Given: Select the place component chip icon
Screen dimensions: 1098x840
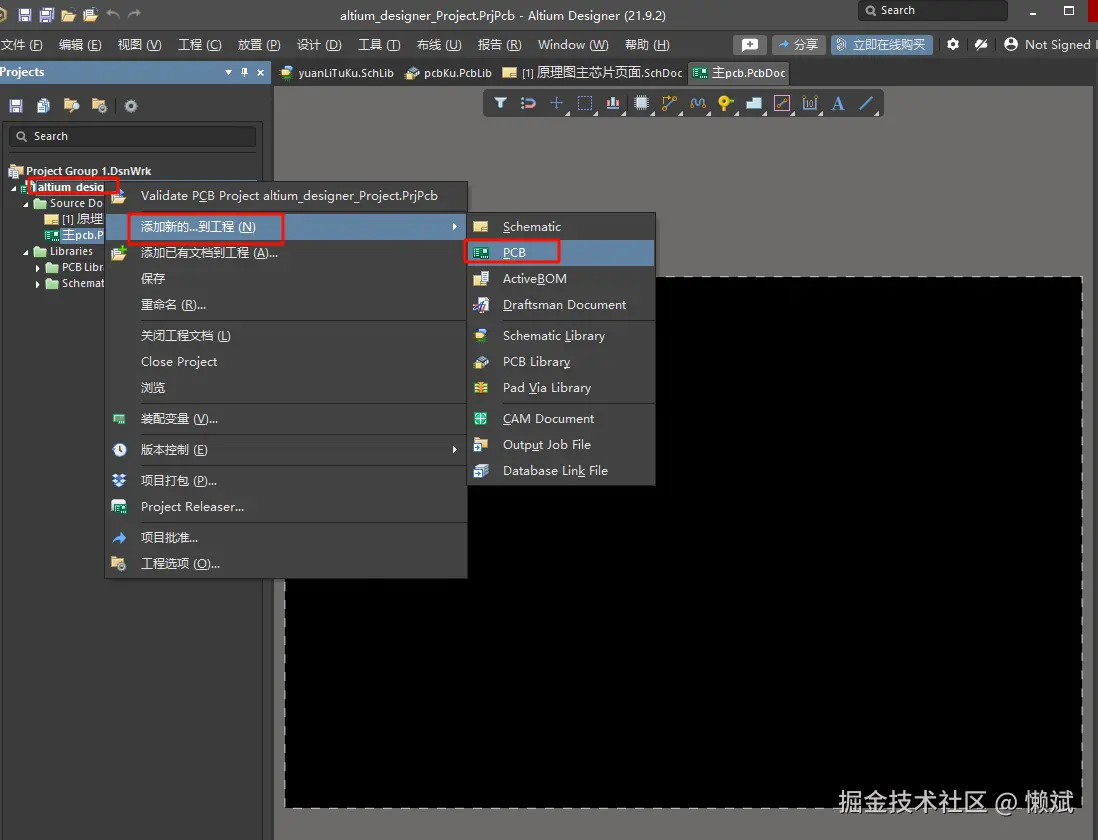Looking at the screenshot, I should [x=641, y=103].
